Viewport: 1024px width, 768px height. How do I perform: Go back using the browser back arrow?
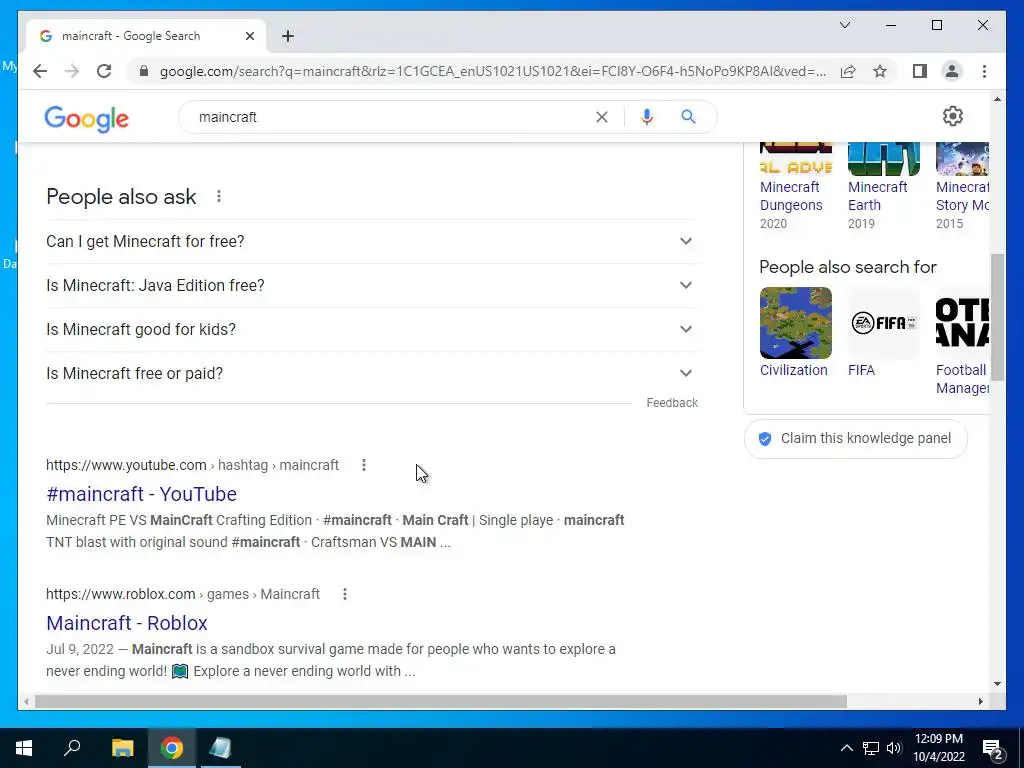click(40, 71)
